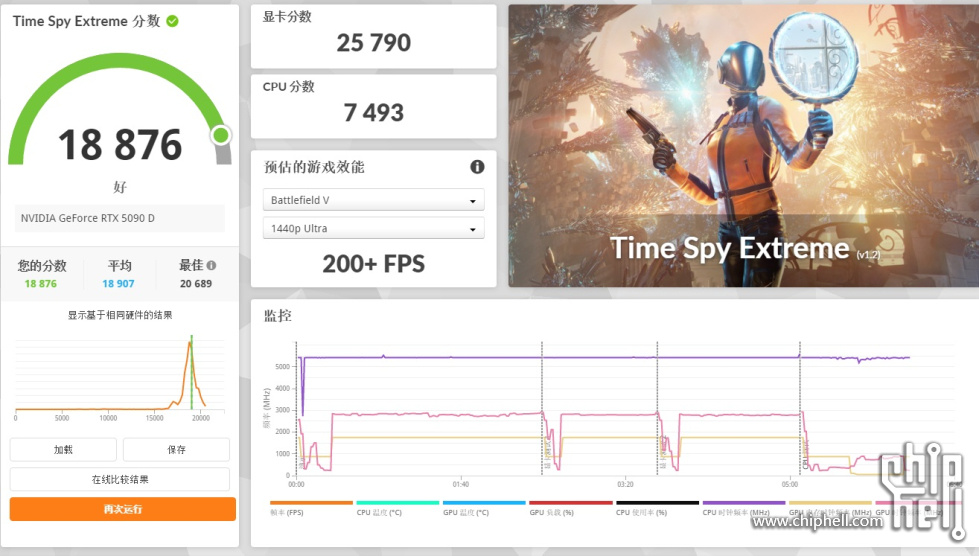Viewport: 979px width, 556px height.
Task: Toggle the orange 帧率 (FPS) legend swatch
Action: pyautogui.click(x=311, y=502)
